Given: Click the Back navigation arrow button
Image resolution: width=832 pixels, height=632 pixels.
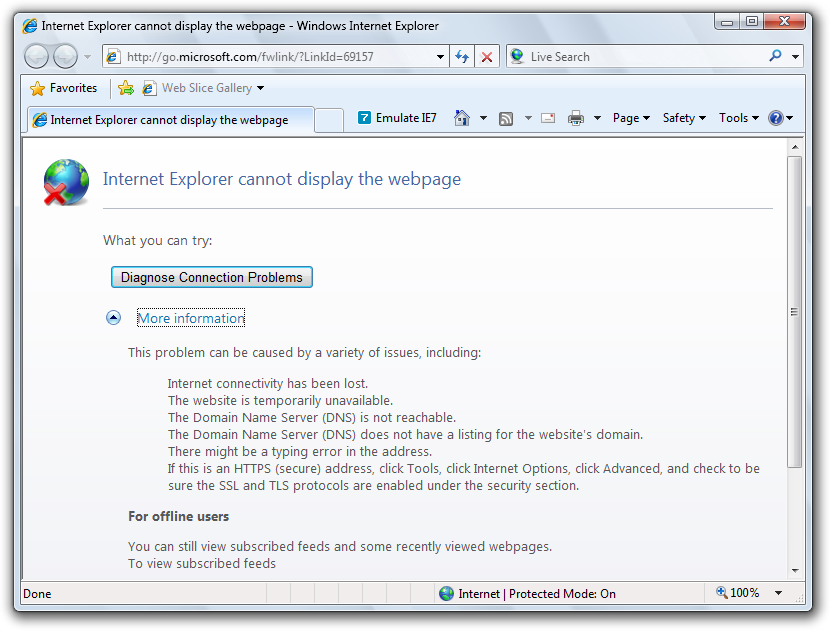Looking at the screenshot, I should (36, 56).
